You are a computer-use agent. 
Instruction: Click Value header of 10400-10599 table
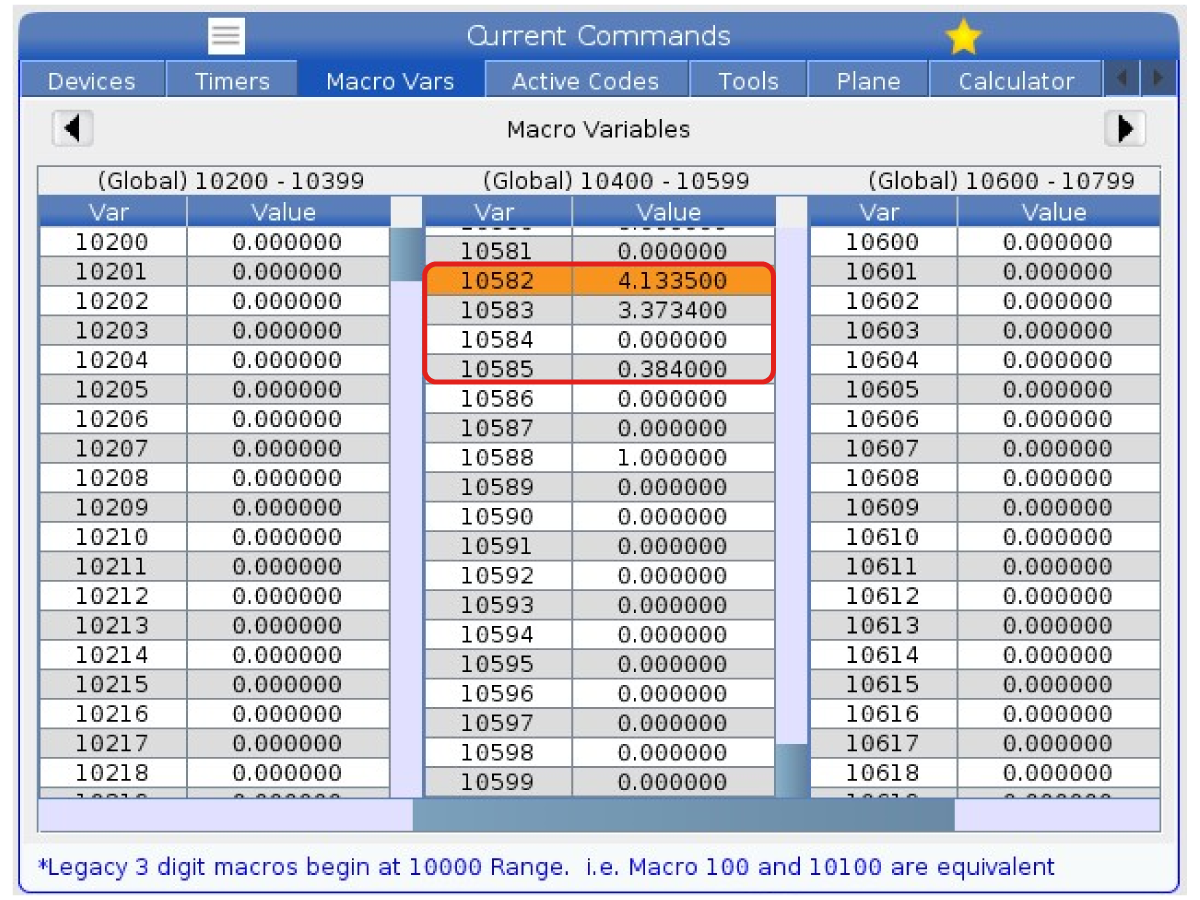click(x=673, y=212)
